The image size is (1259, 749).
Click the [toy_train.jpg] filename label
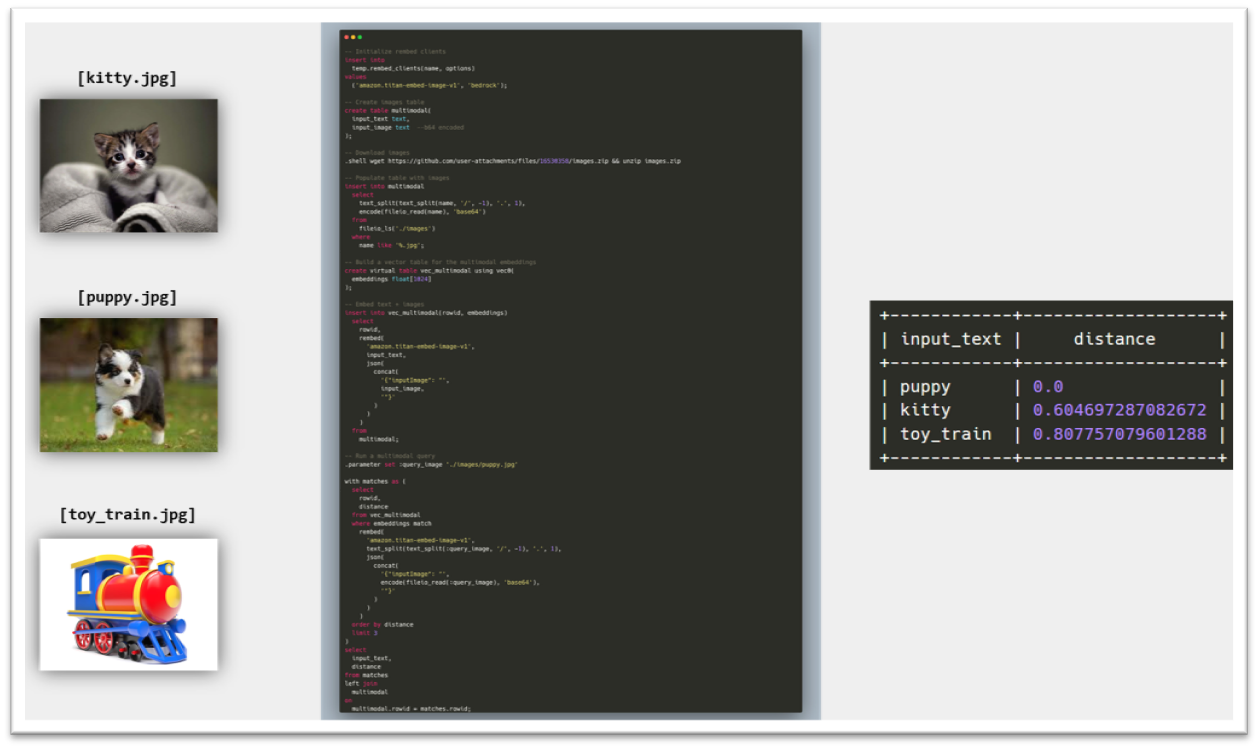(127, 515)
